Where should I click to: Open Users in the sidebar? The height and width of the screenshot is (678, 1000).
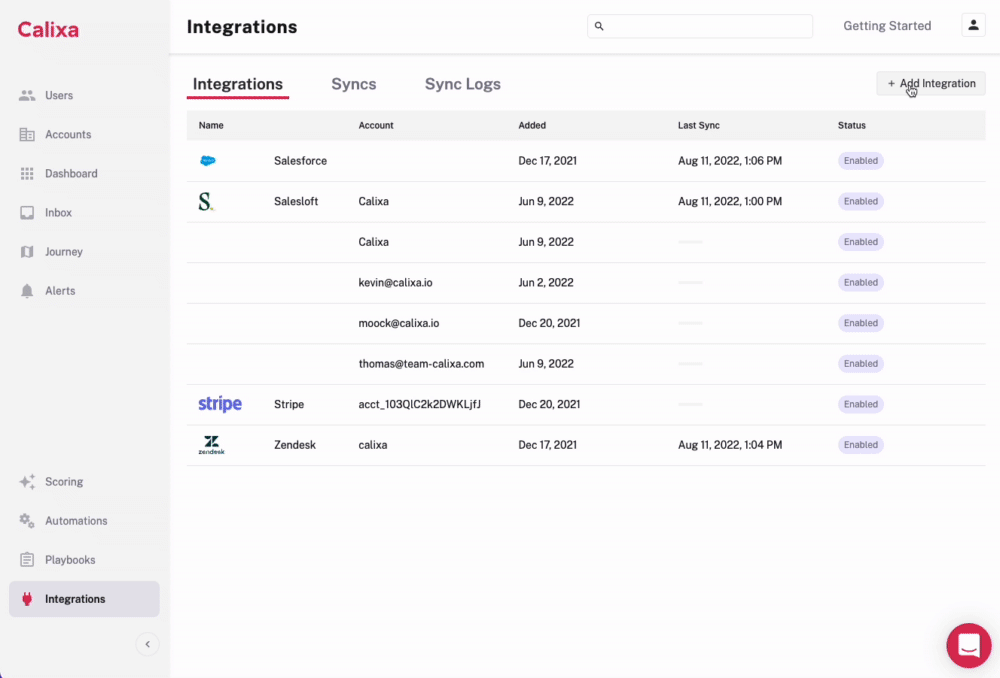click(x=84, y=96)
